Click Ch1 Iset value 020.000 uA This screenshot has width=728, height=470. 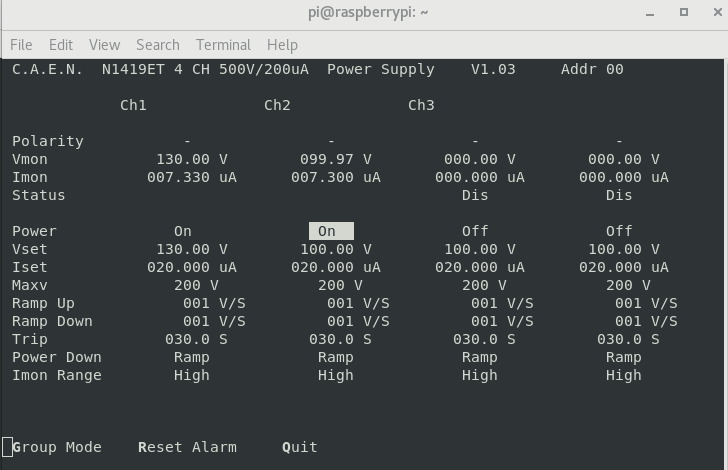pos(192,268)
